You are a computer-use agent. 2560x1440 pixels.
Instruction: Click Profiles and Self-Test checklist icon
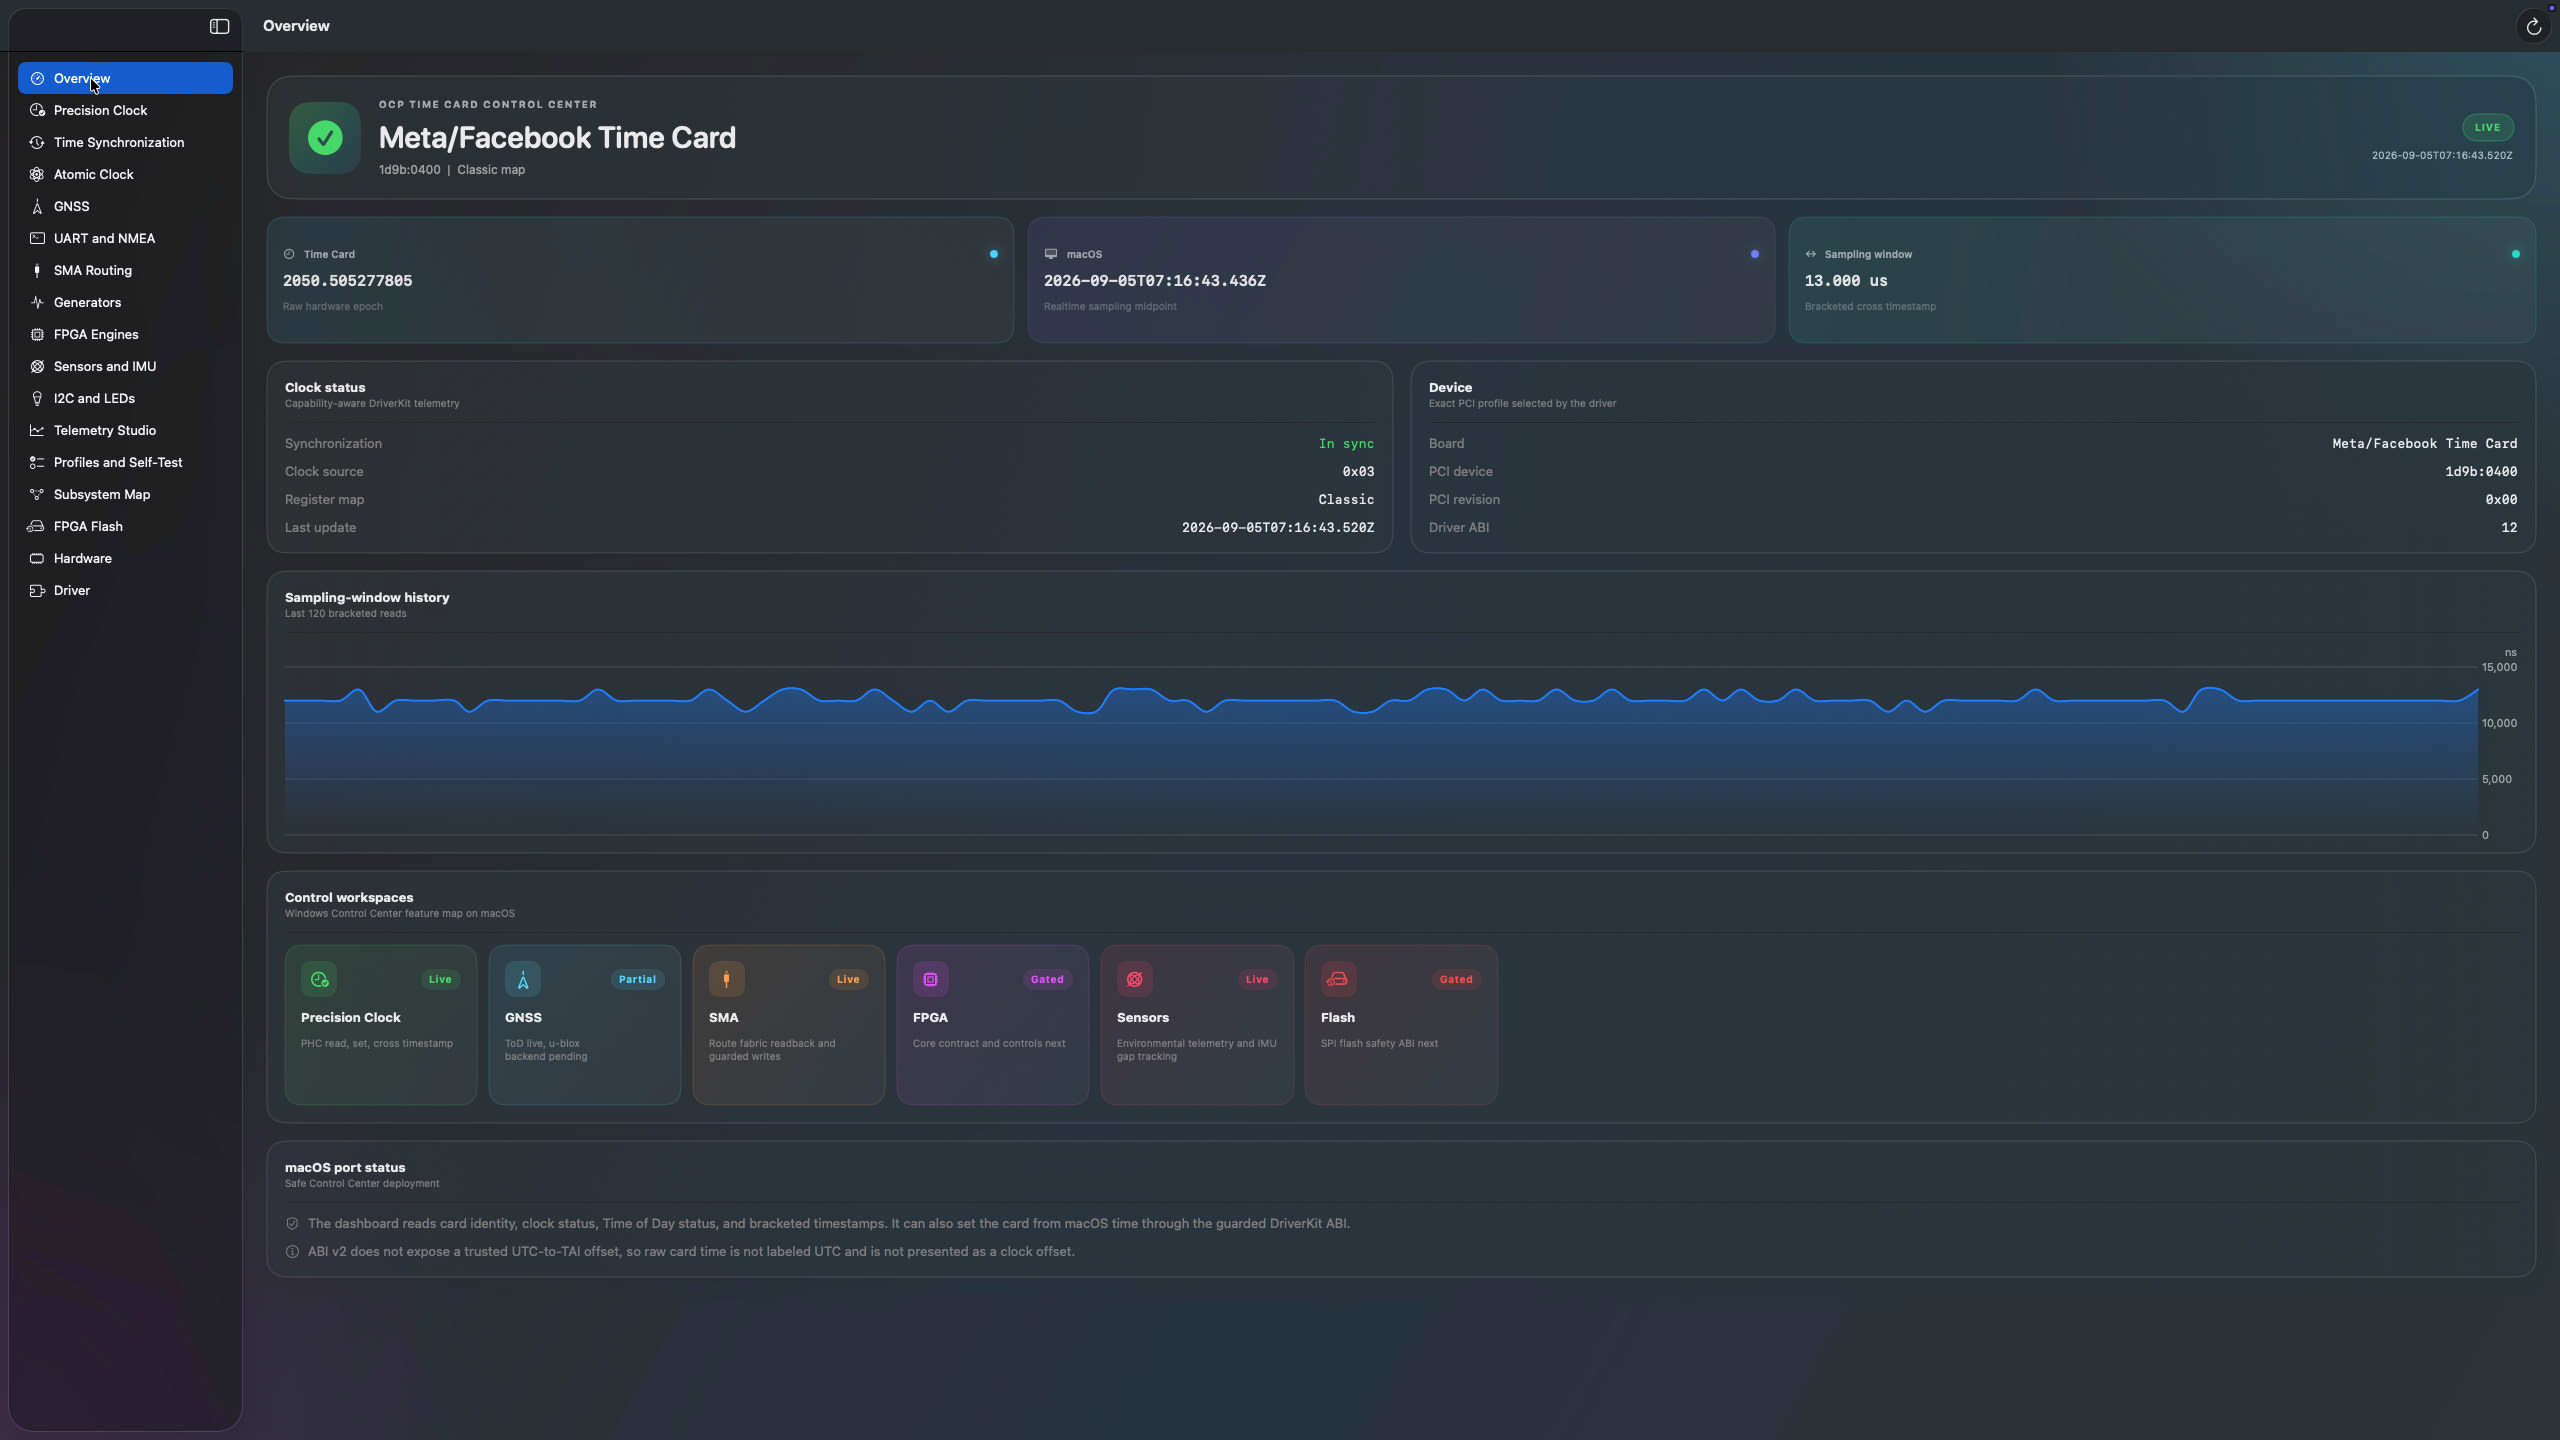(x=37, y=462)
